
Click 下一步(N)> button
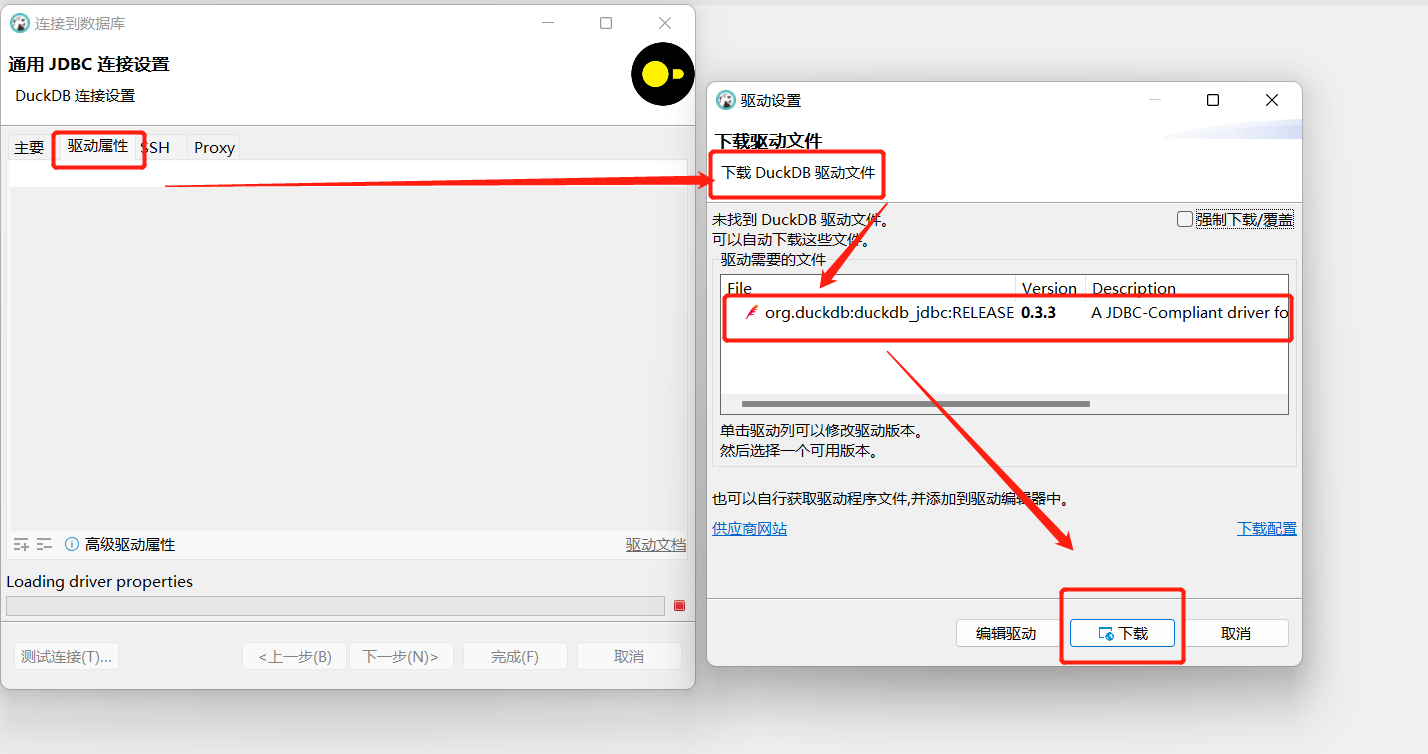(401, 656)
